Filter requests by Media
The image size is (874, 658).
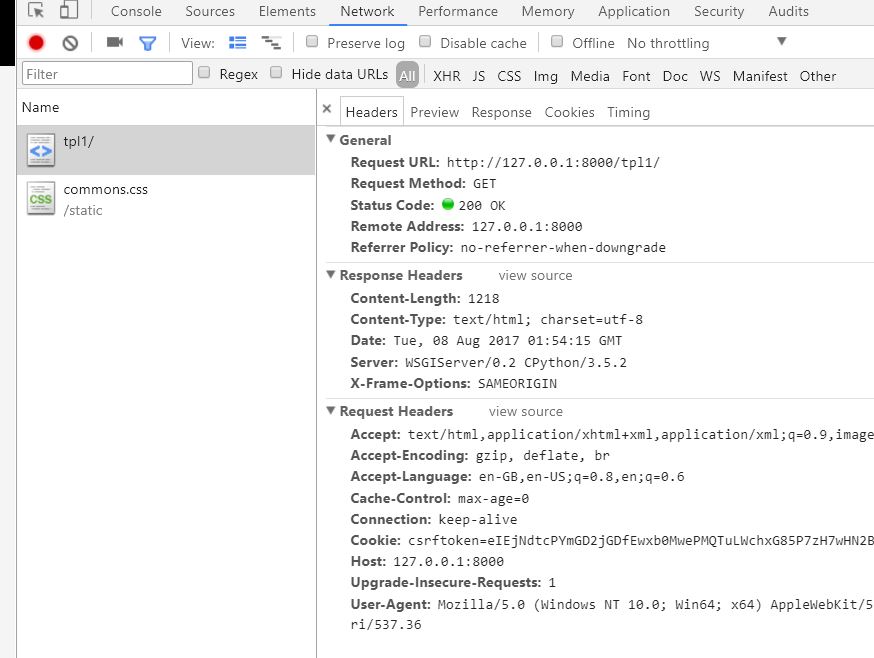pyautogui.click(x=590, y=76)
